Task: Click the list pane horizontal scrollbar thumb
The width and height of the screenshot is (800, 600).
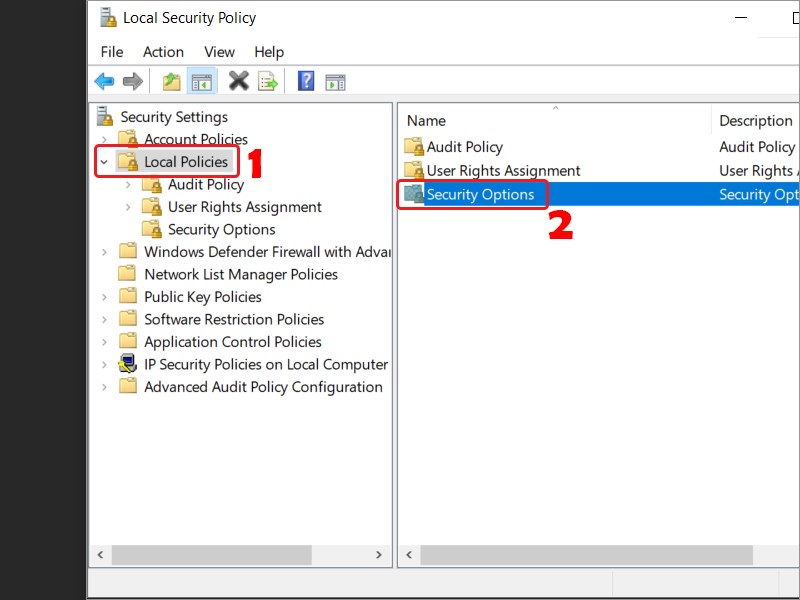Action: pos(587,555)
